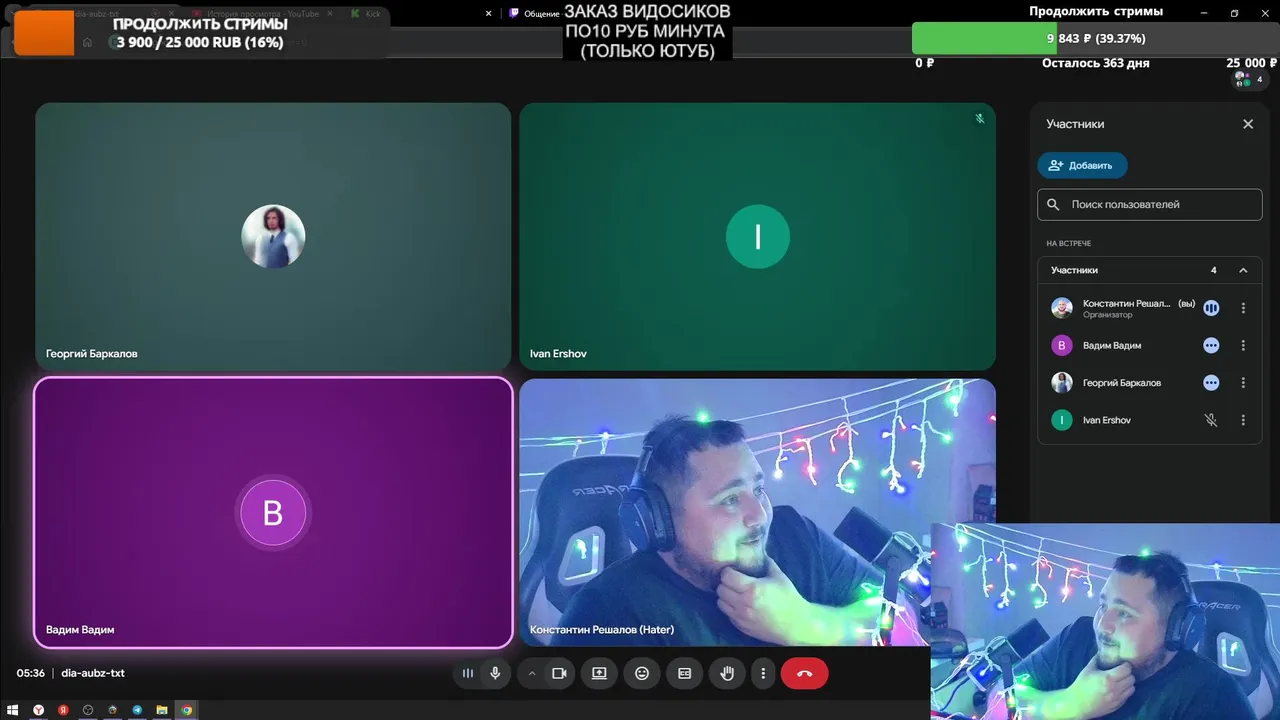This screenshot has width=1280, height=720.
Task: Start screen presentation with the share button
Action: tap(599, 673)
